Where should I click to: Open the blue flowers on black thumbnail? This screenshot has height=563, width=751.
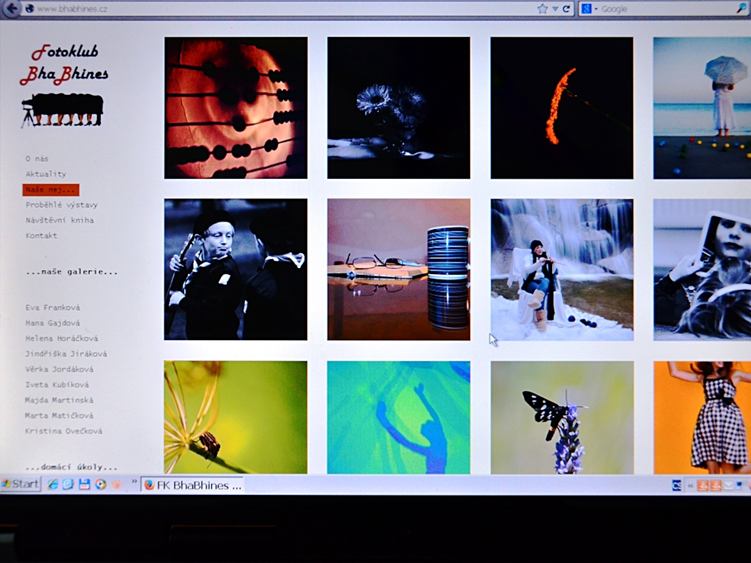point(399,108)
